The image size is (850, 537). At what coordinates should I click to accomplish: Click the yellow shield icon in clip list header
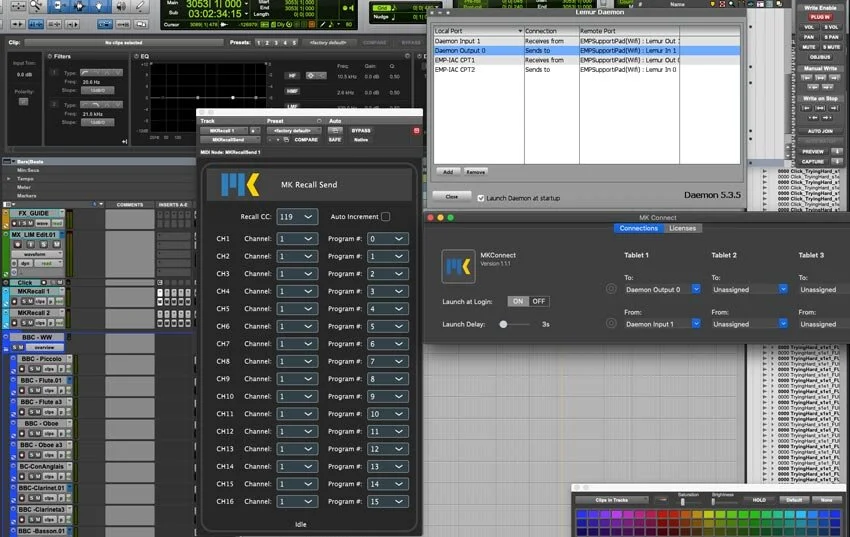(712, 4)
